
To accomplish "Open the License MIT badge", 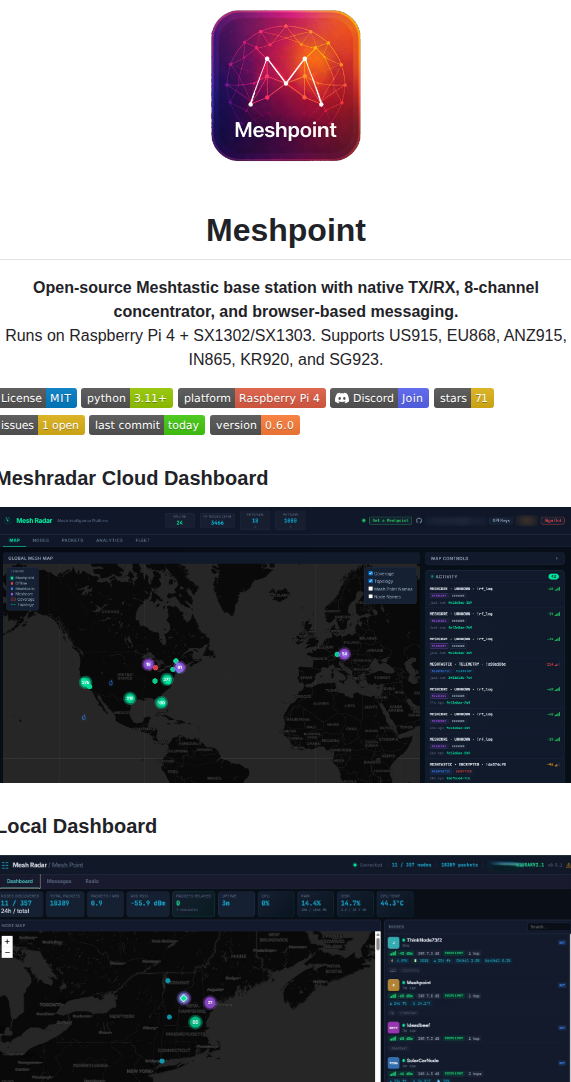I will click(38, 398).
